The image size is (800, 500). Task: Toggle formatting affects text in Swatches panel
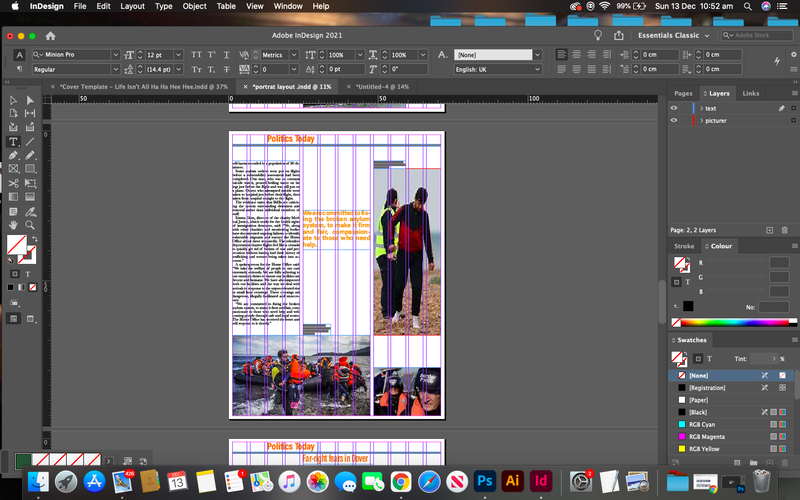pyautogui.click(x=709, y=359)
